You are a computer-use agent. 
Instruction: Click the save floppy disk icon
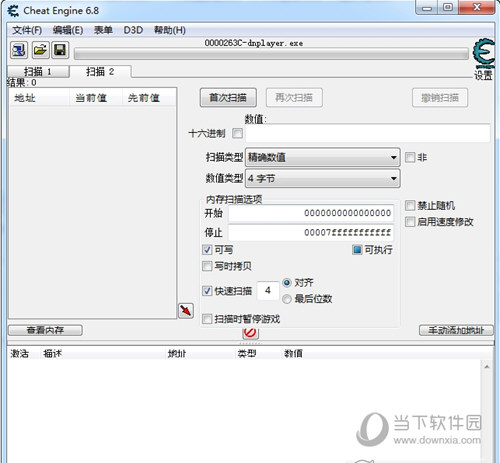(60, 50)
